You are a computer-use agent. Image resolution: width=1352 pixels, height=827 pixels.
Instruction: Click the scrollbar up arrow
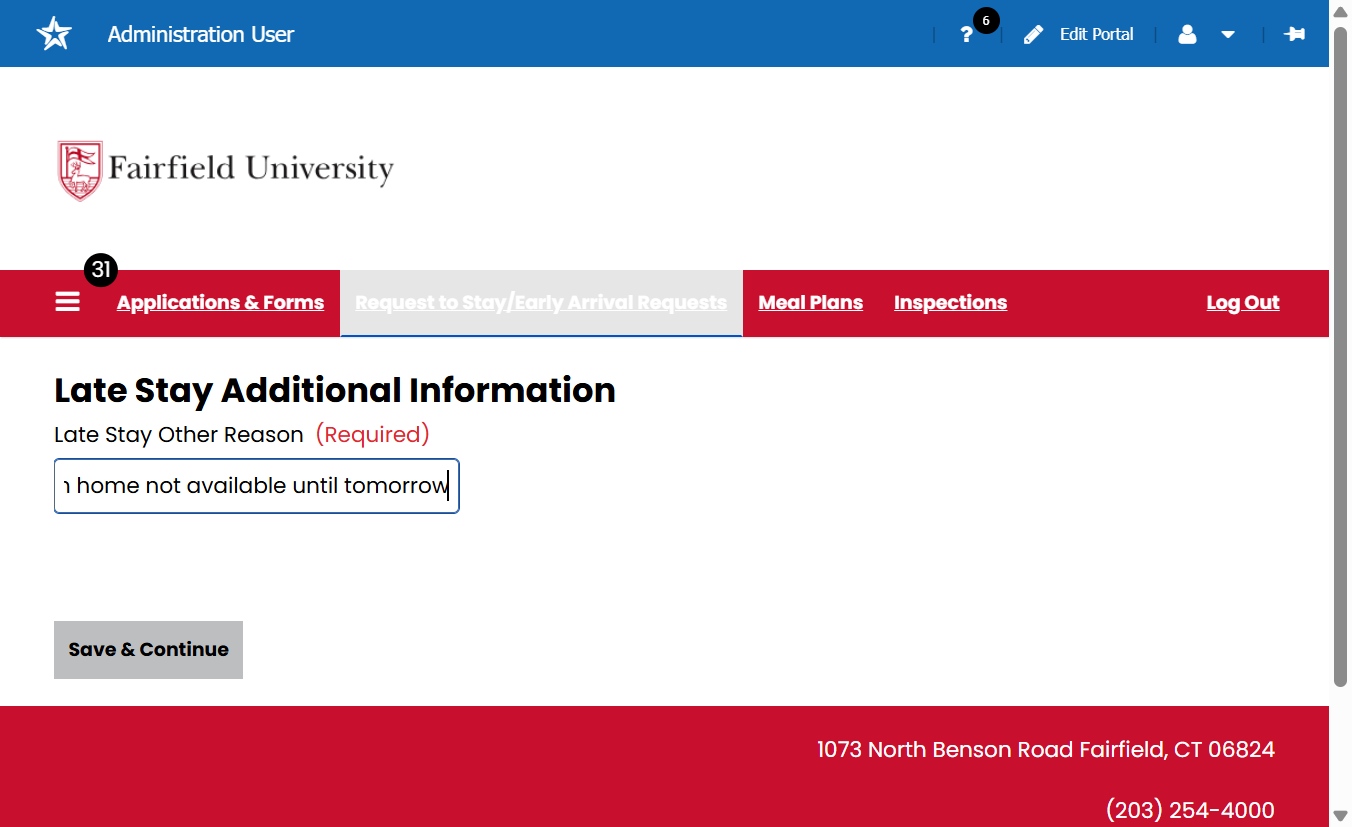point(1341,10)
